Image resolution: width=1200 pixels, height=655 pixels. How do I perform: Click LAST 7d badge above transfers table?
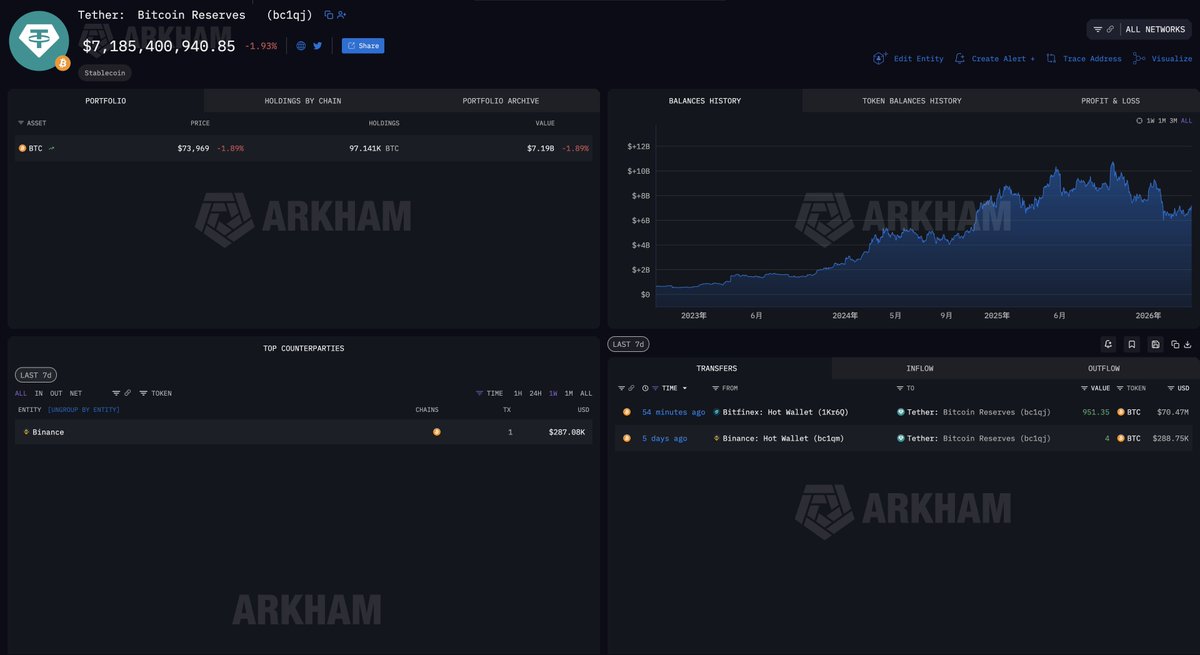(x=629, y=344)
